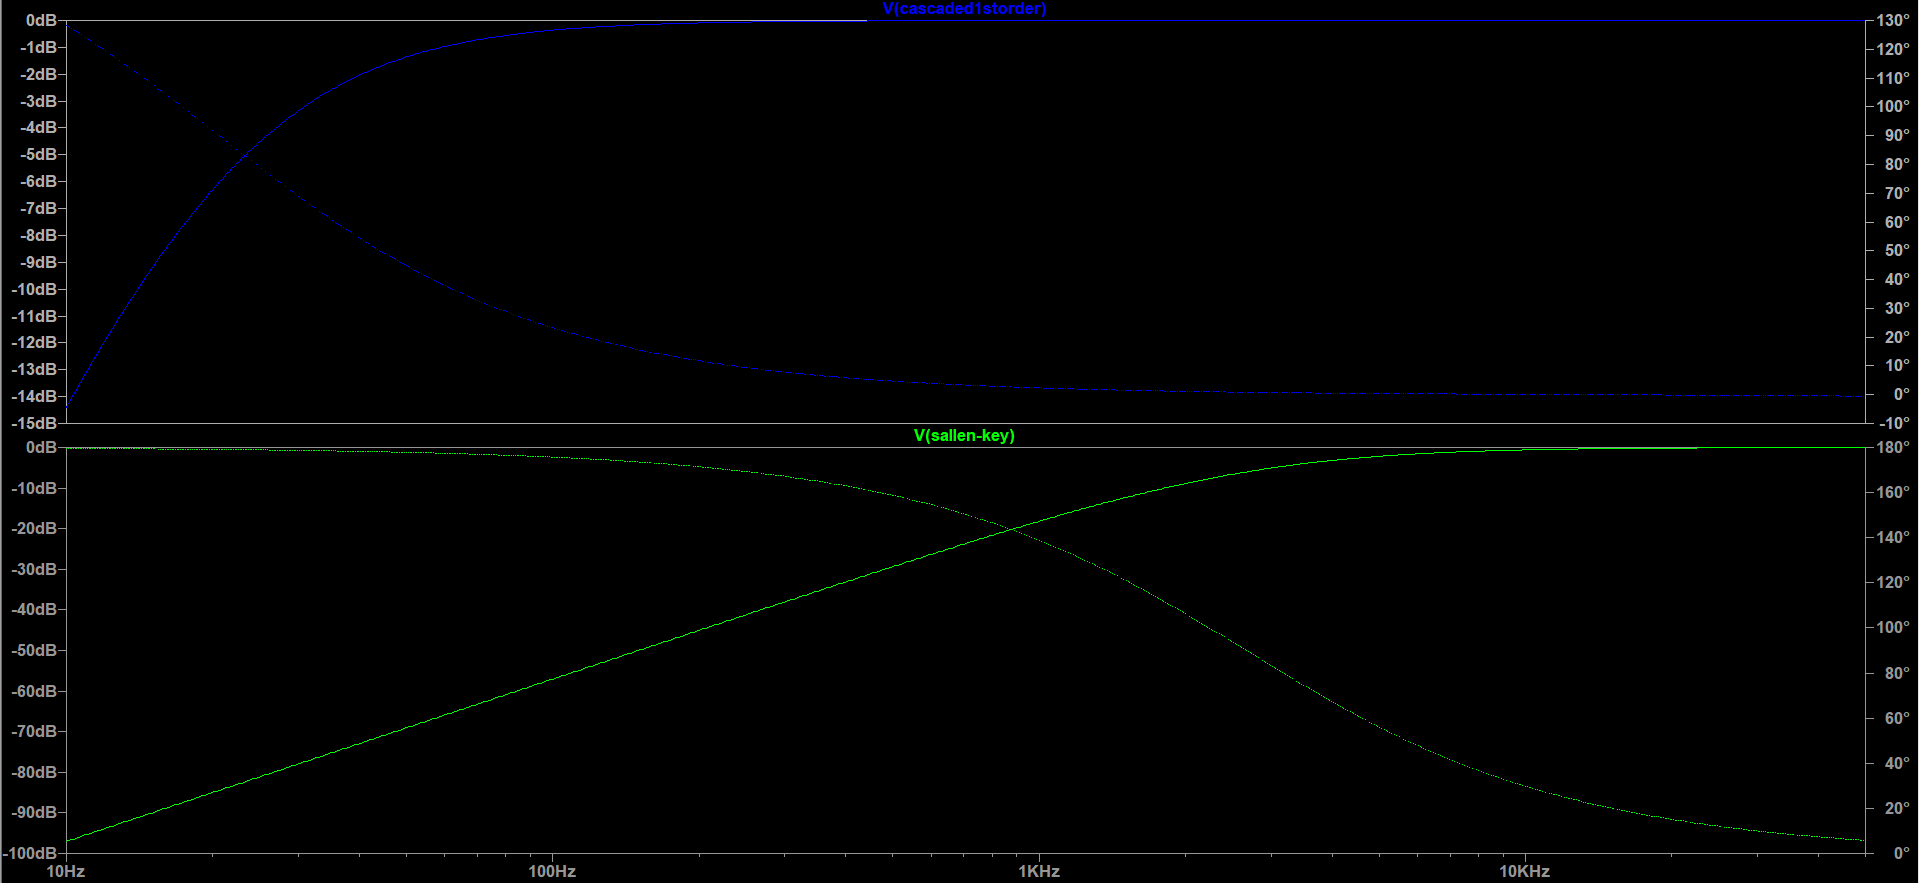This screenshot has height=883, width=1920.
Task: Click the -9dB magnitude axis label
Action: click(x=38, y=262)
